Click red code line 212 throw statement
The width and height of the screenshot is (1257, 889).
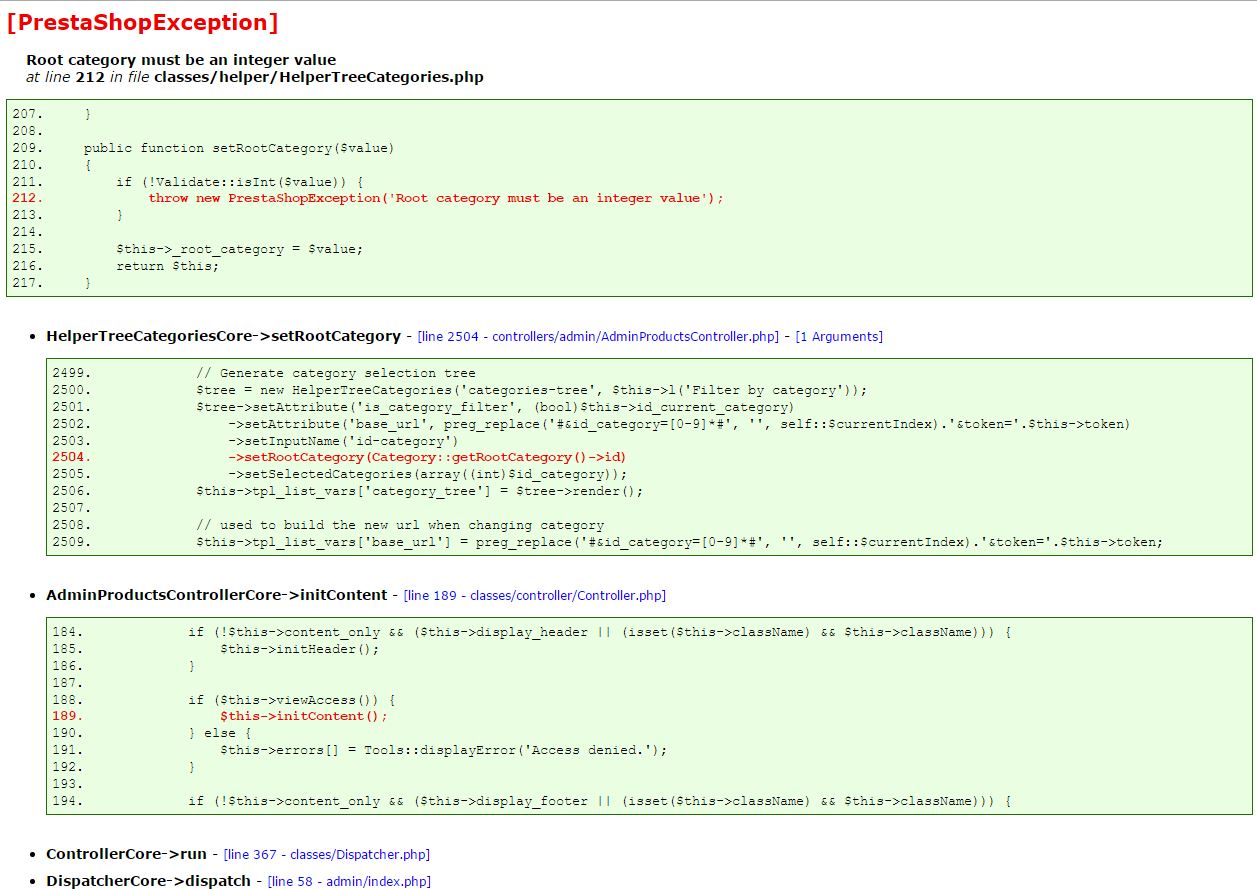pyautogui.click(x=435, y=198)
